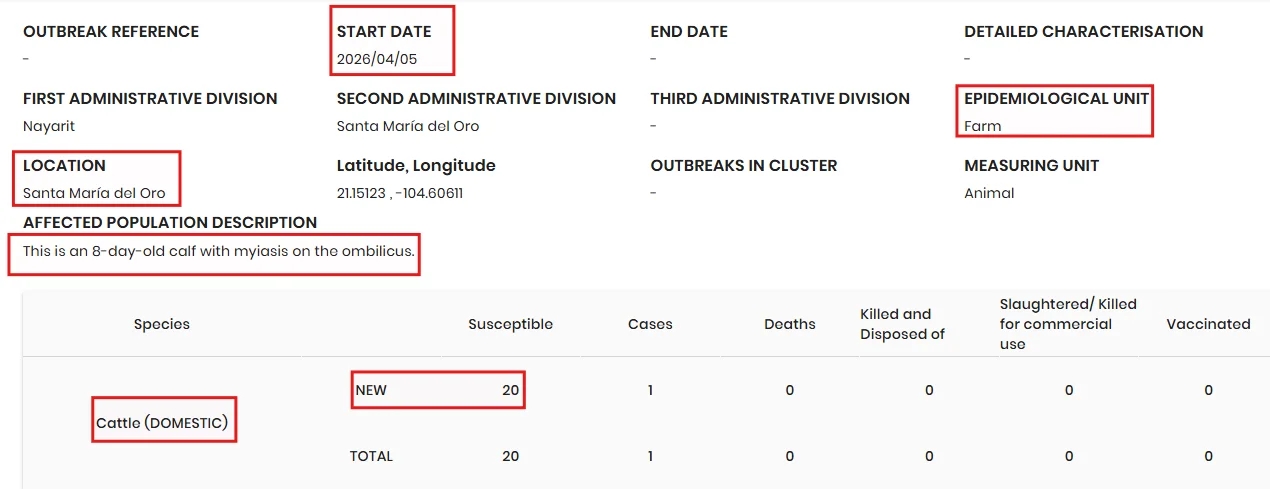Select the MEASURING UNIT value Animal

pyautogui.click(x=989, y=193)
